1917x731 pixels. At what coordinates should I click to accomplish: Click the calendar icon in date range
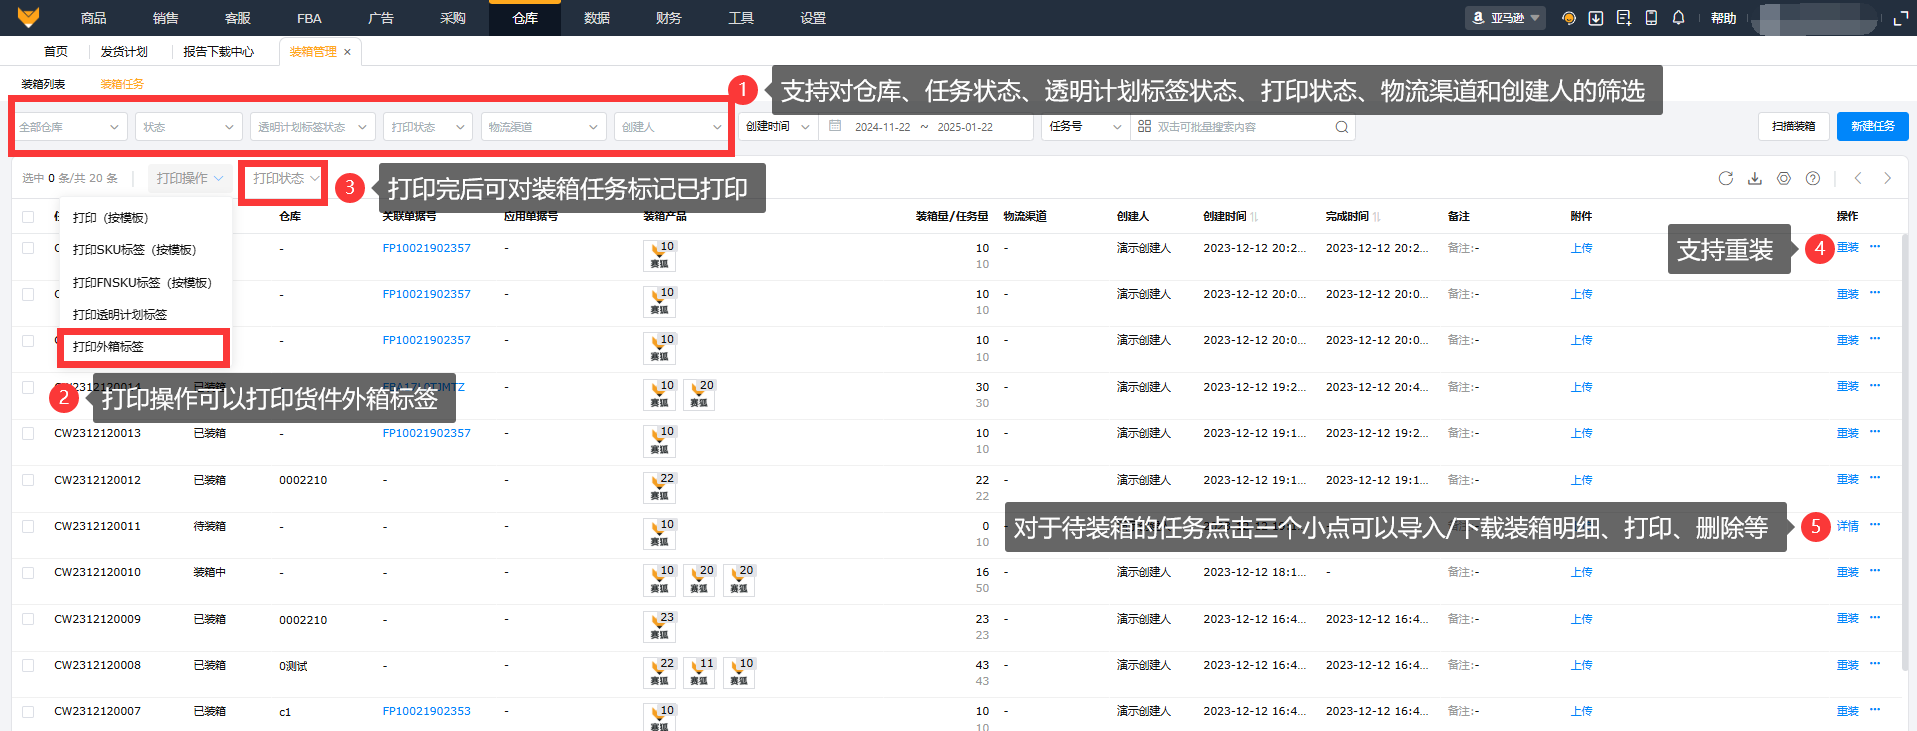click(835, 127)
